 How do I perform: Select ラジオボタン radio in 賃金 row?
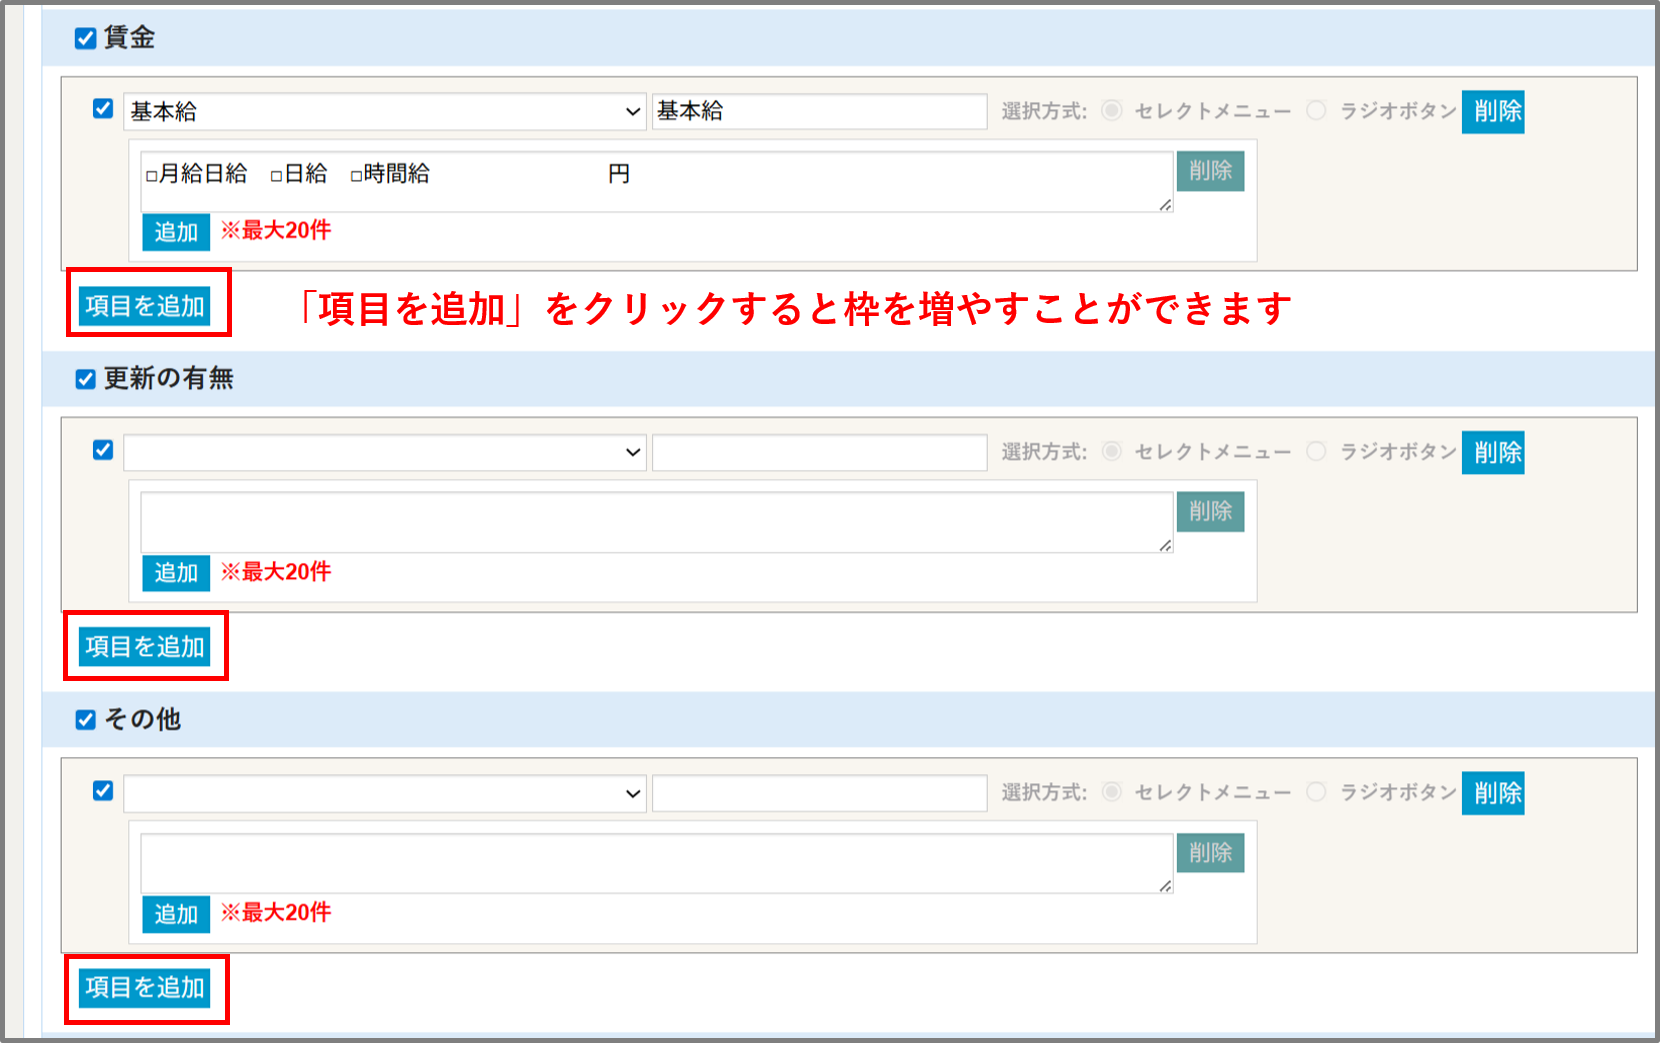pyautogui.click(x=1317, y=110)
